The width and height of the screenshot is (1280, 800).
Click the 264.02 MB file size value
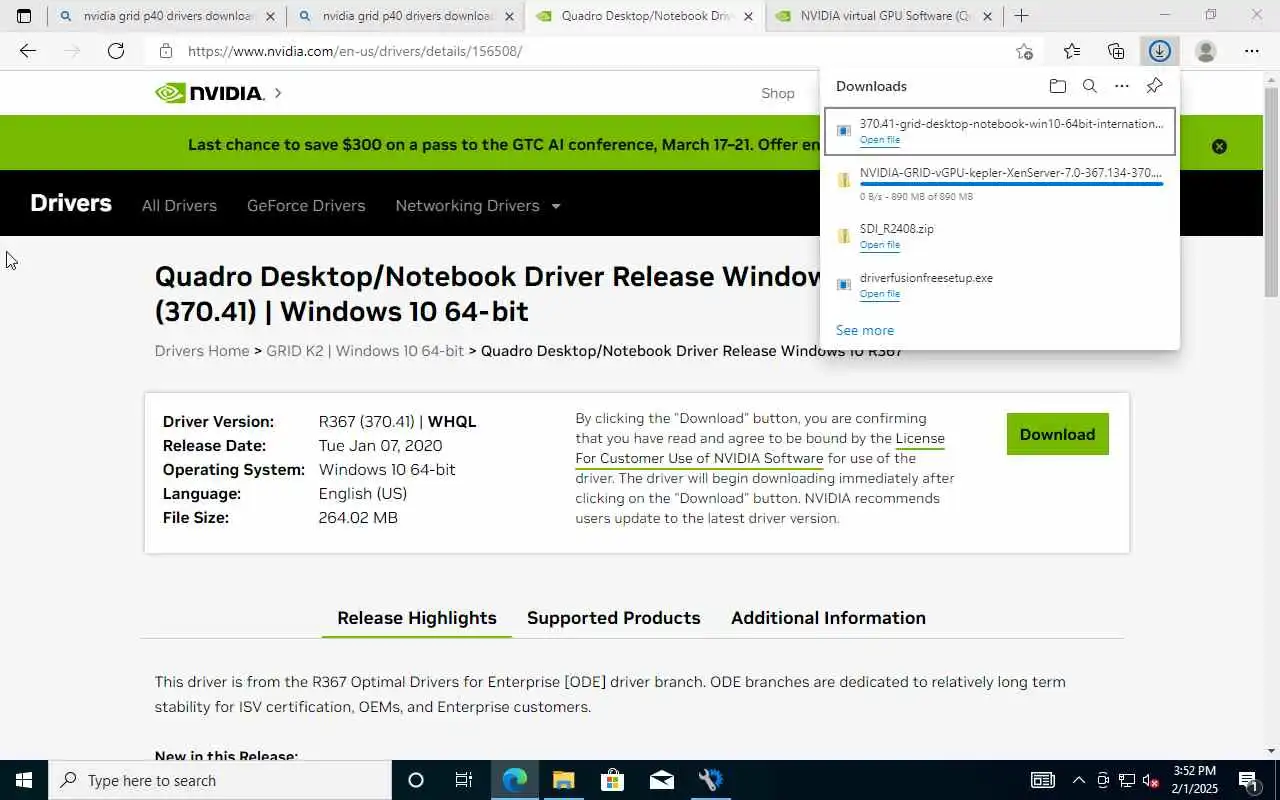[x=358, y=518]
